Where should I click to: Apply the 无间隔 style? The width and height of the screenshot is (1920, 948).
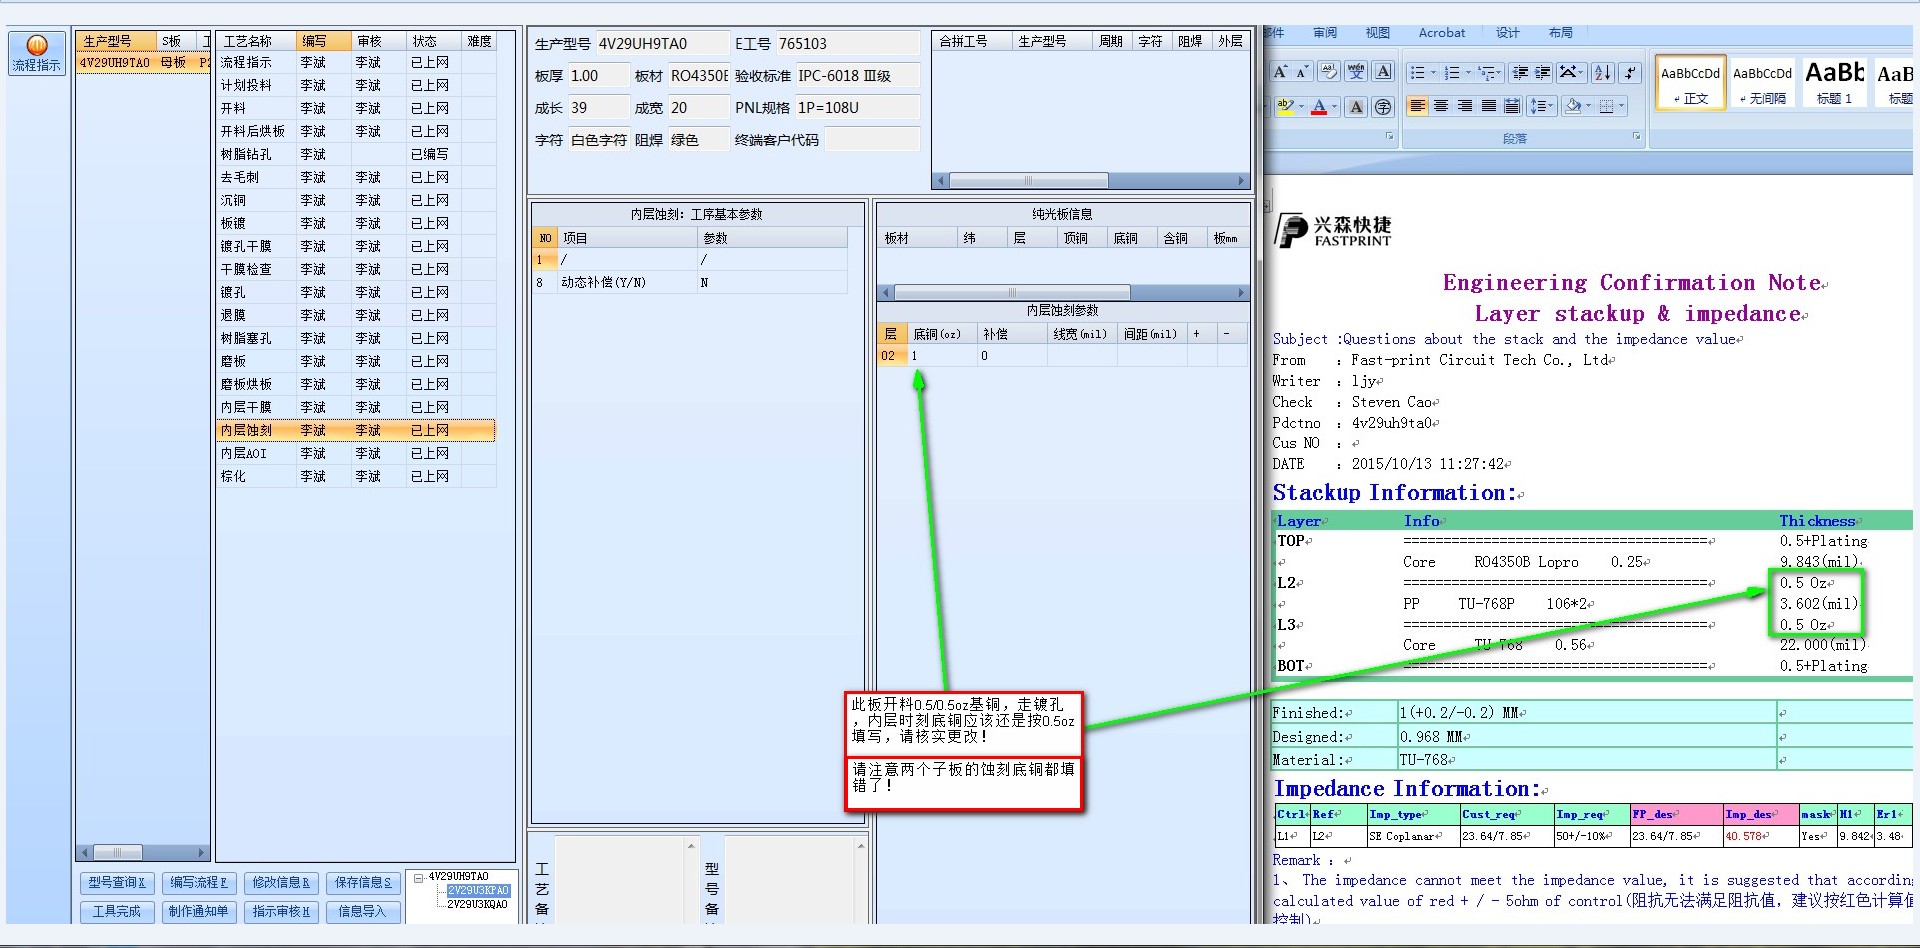tap(1763, 83)
